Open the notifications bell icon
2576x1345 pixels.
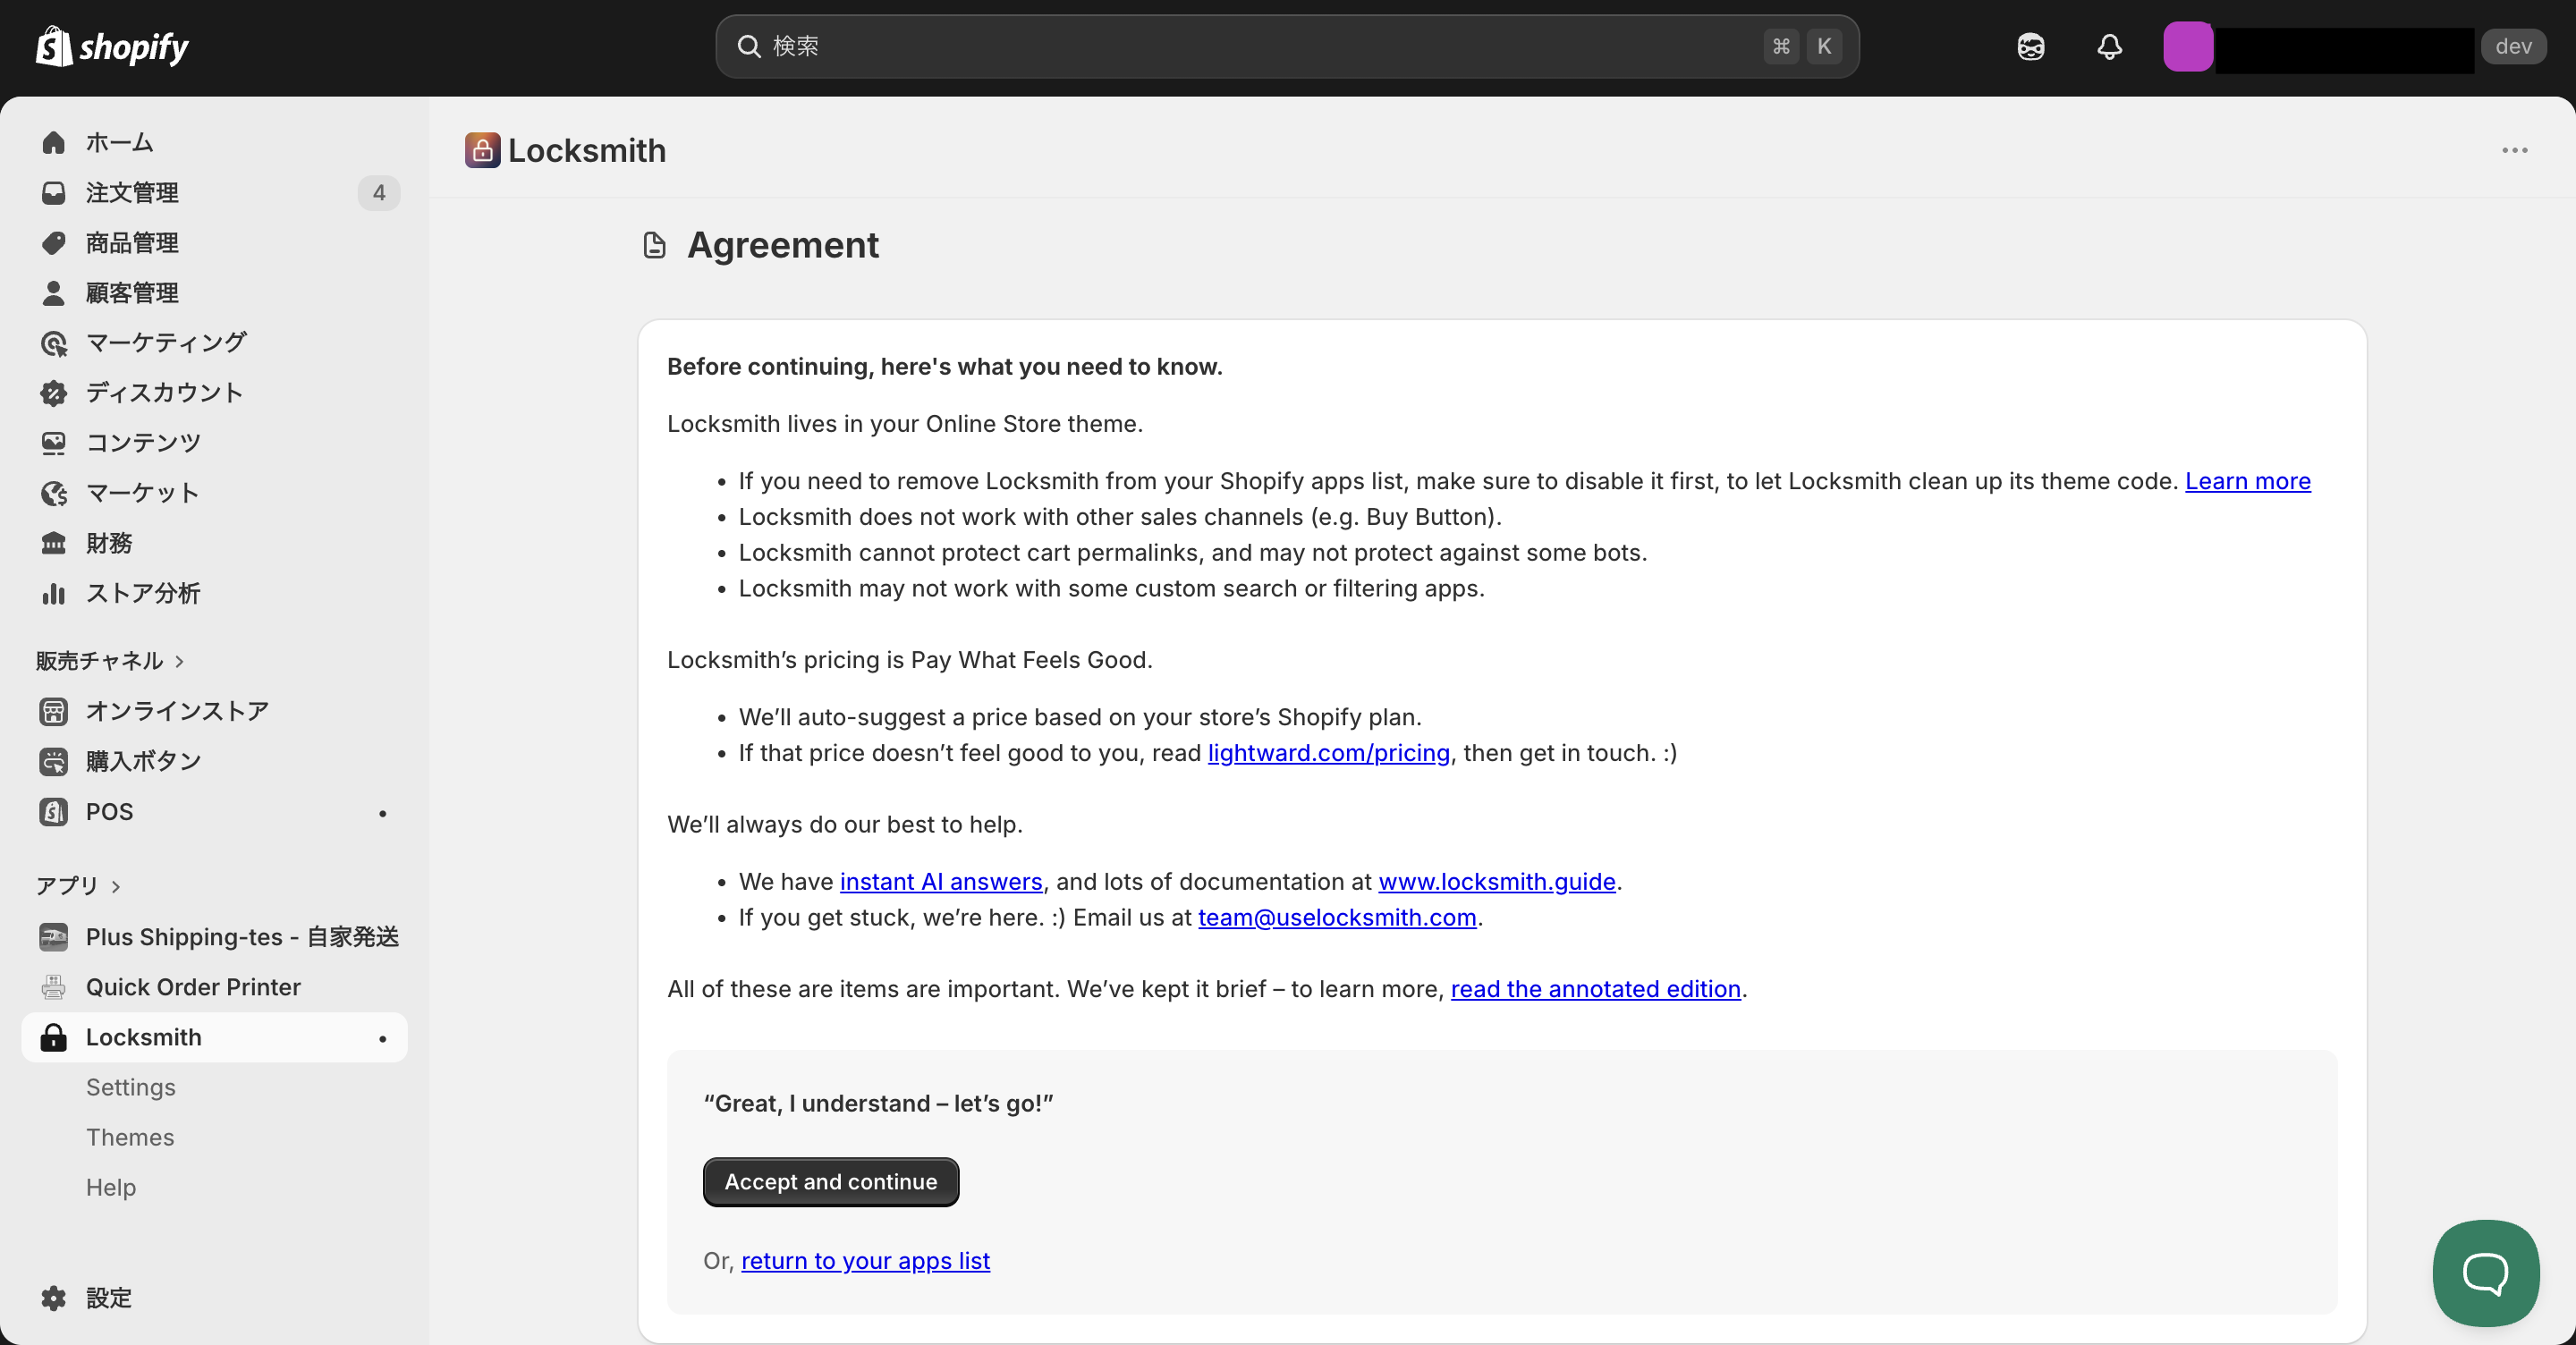(2109, 47)
